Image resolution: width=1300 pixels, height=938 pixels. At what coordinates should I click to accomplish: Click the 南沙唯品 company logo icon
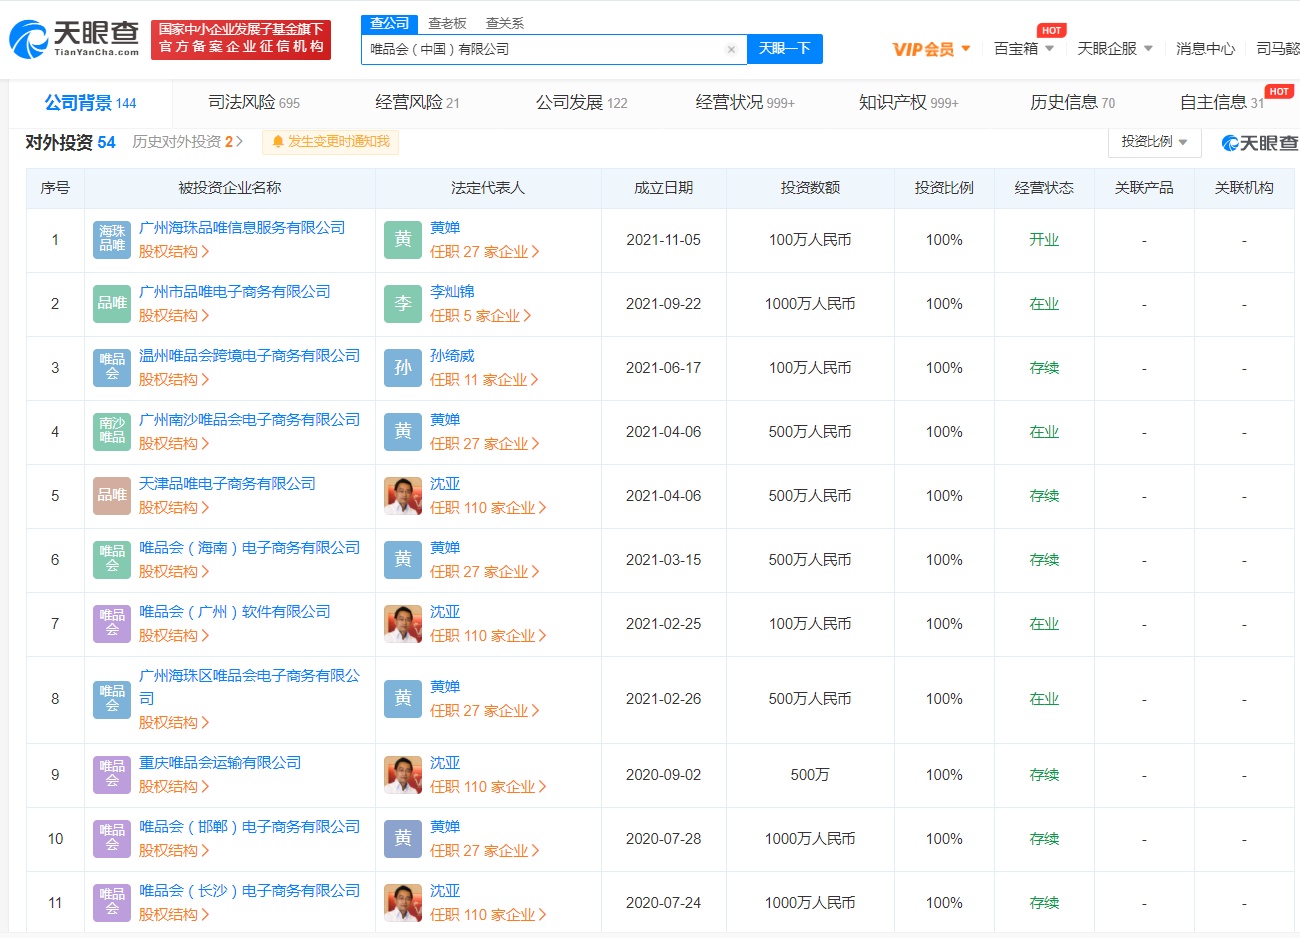(x=112, y=432)
